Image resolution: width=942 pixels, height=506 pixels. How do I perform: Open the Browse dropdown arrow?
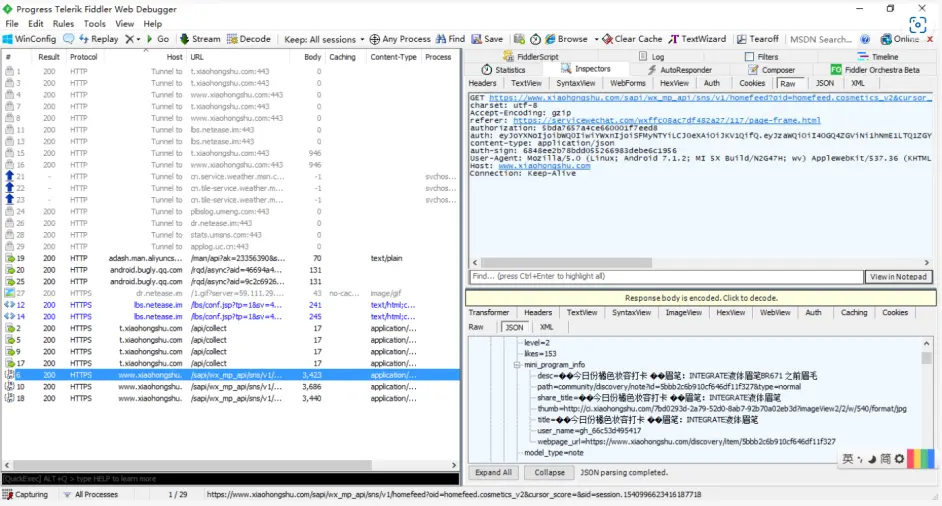[x=596, y=39]
